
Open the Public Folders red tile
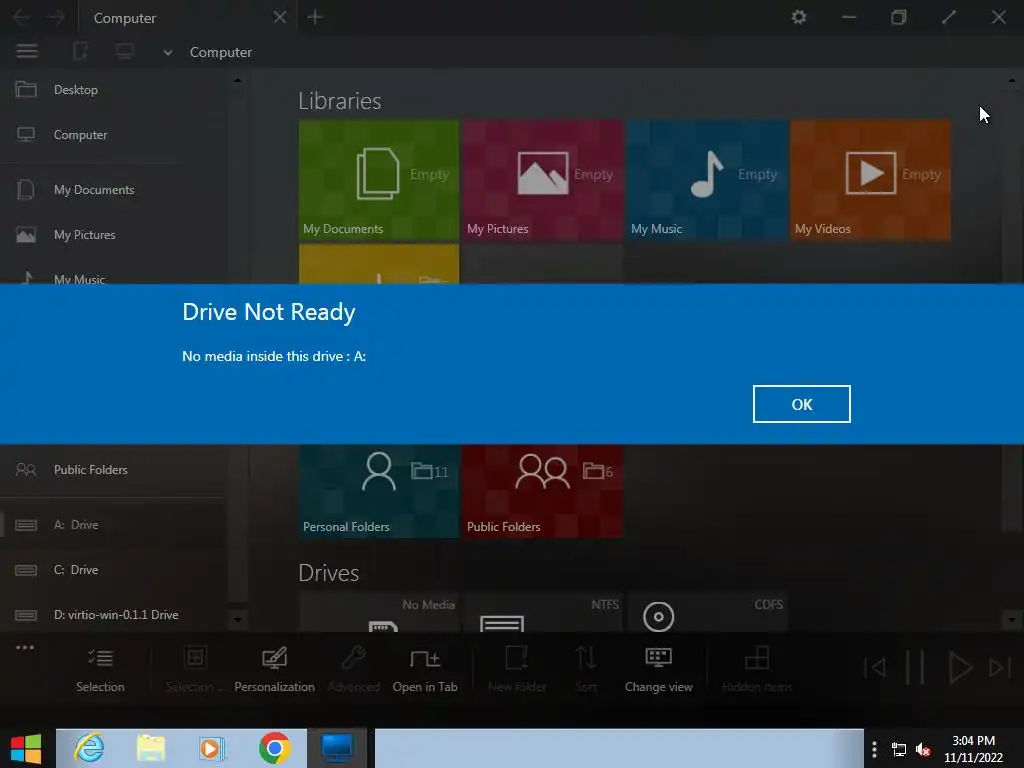[543, 491]
